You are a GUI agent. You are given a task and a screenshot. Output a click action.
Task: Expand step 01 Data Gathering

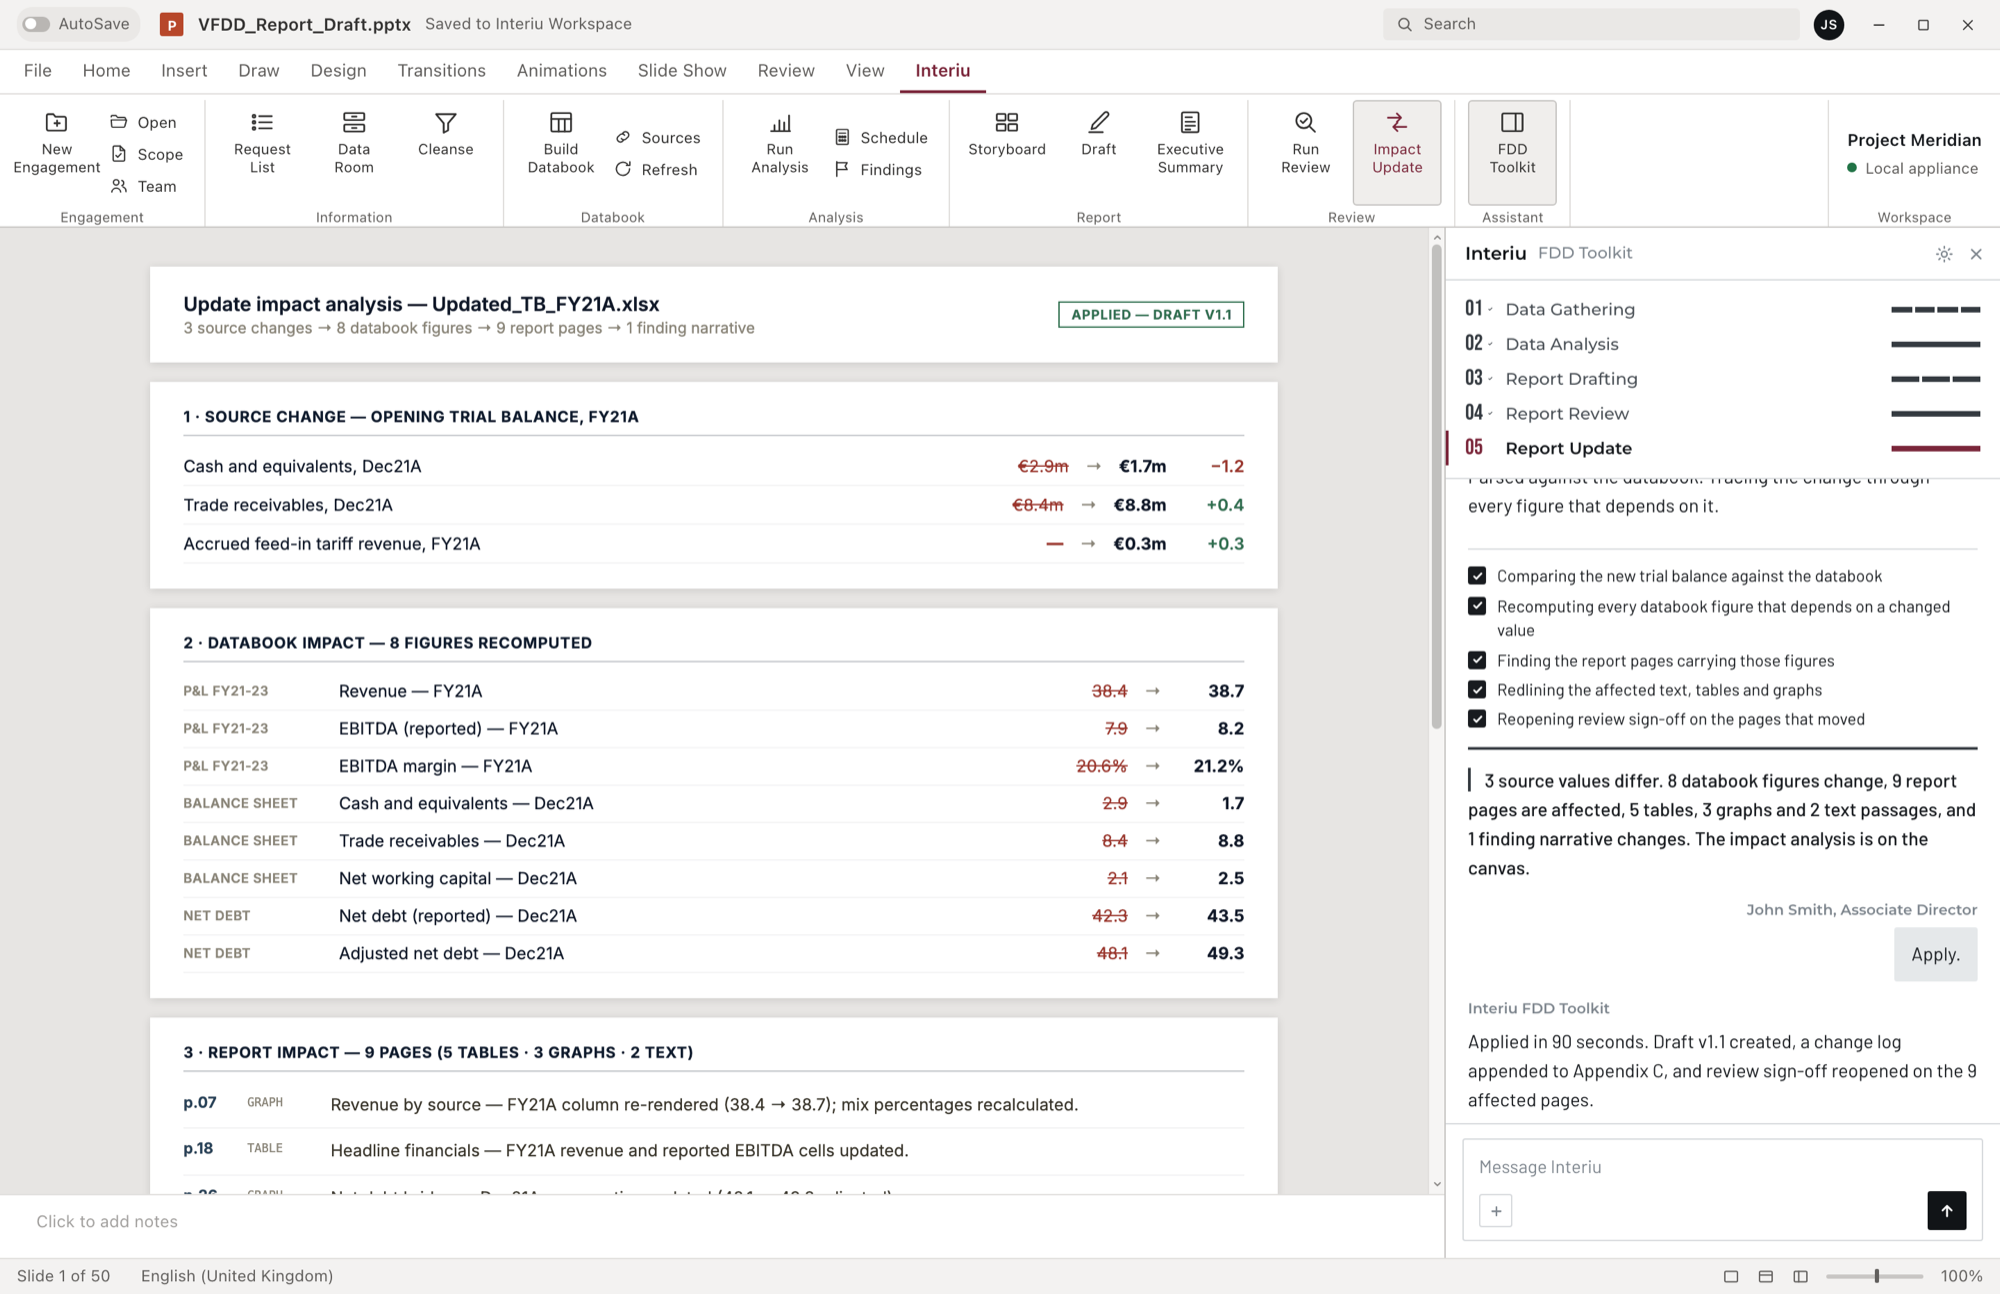click(x=1722, y=309)
